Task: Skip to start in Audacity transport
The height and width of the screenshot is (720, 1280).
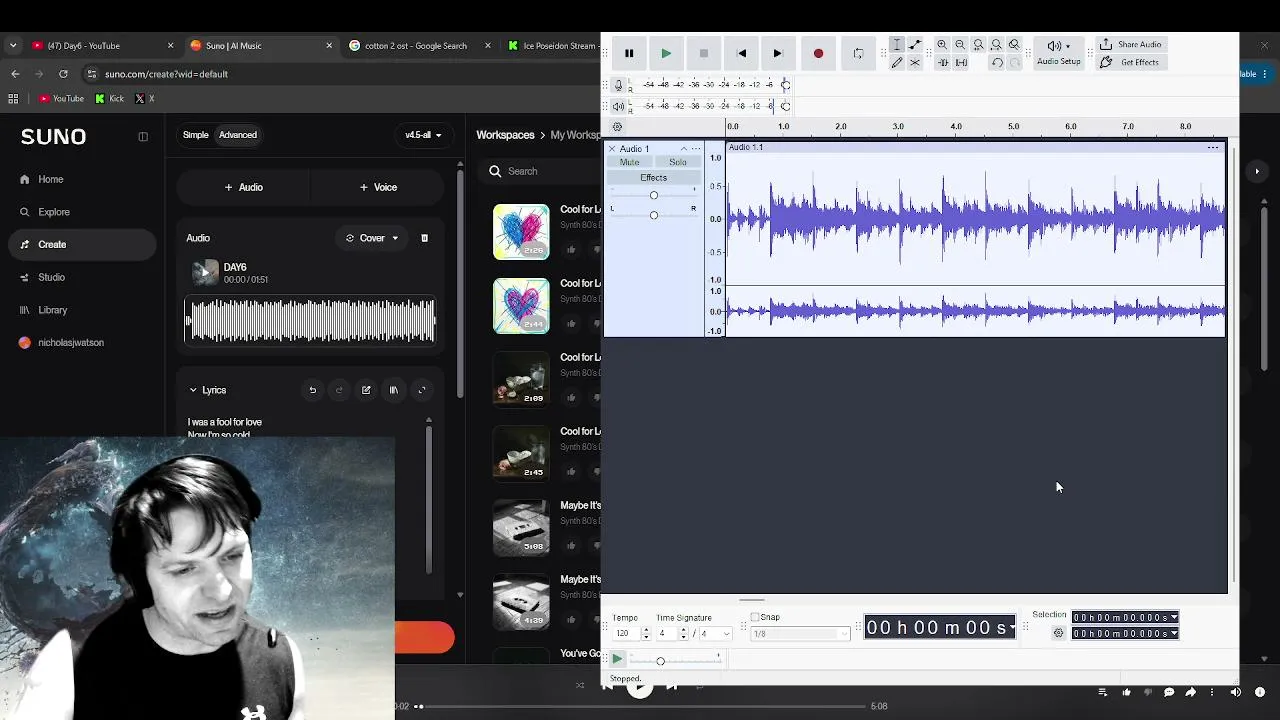Action: (x=741, y=54)
